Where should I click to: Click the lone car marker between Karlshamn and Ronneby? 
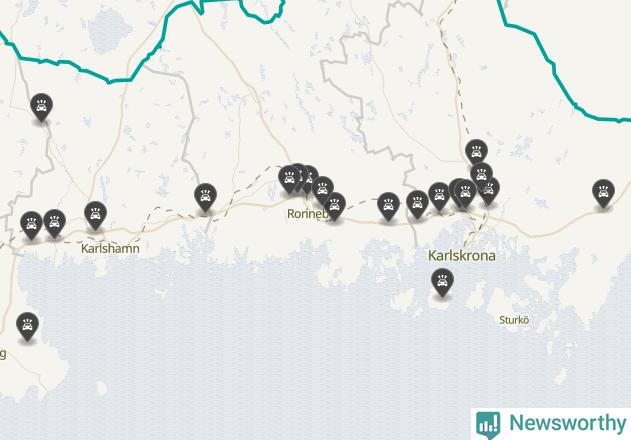pos(205,196)
